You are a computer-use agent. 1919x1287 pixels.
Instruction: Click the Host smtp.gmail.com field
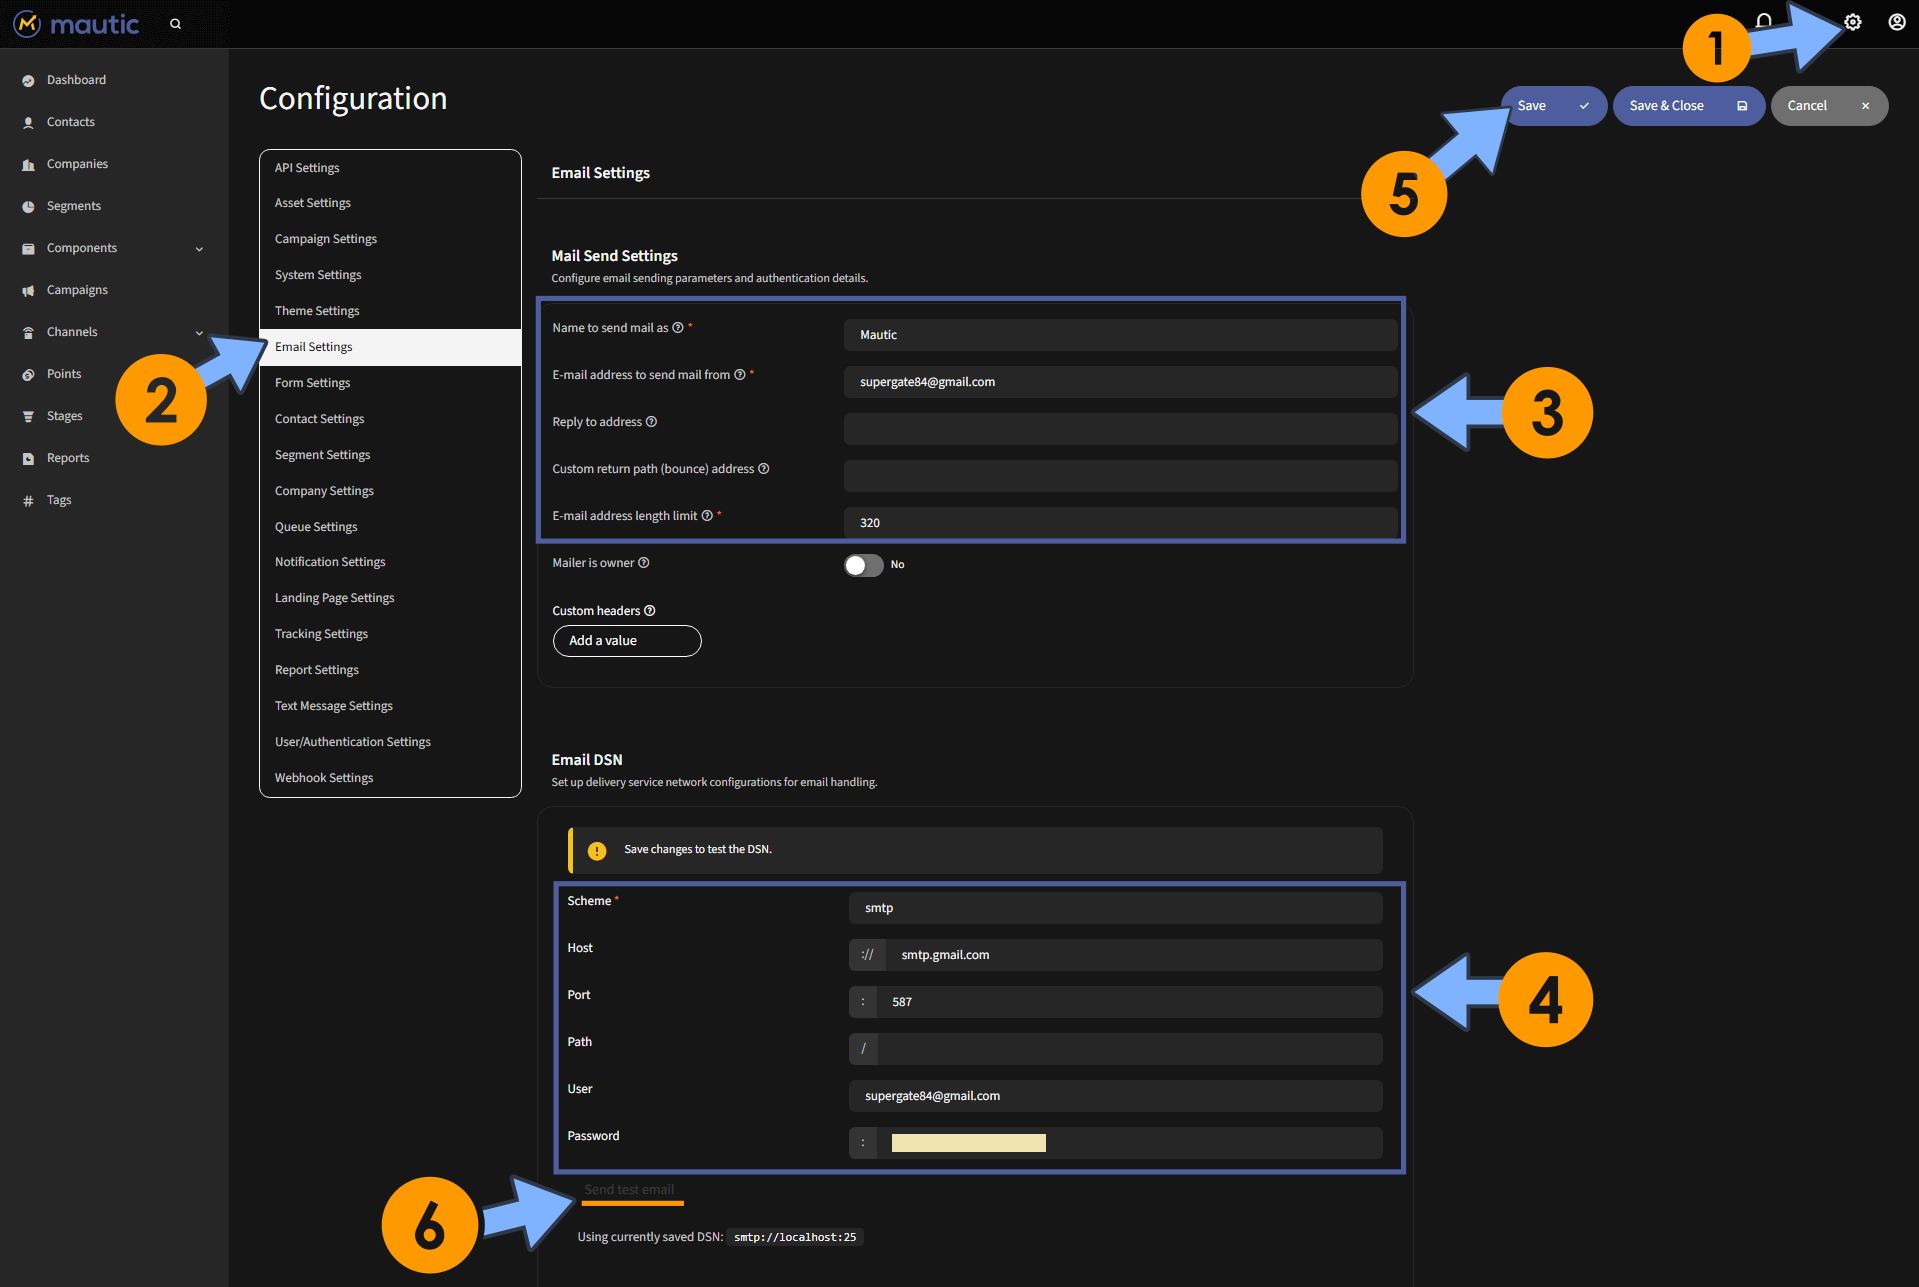1134,955
